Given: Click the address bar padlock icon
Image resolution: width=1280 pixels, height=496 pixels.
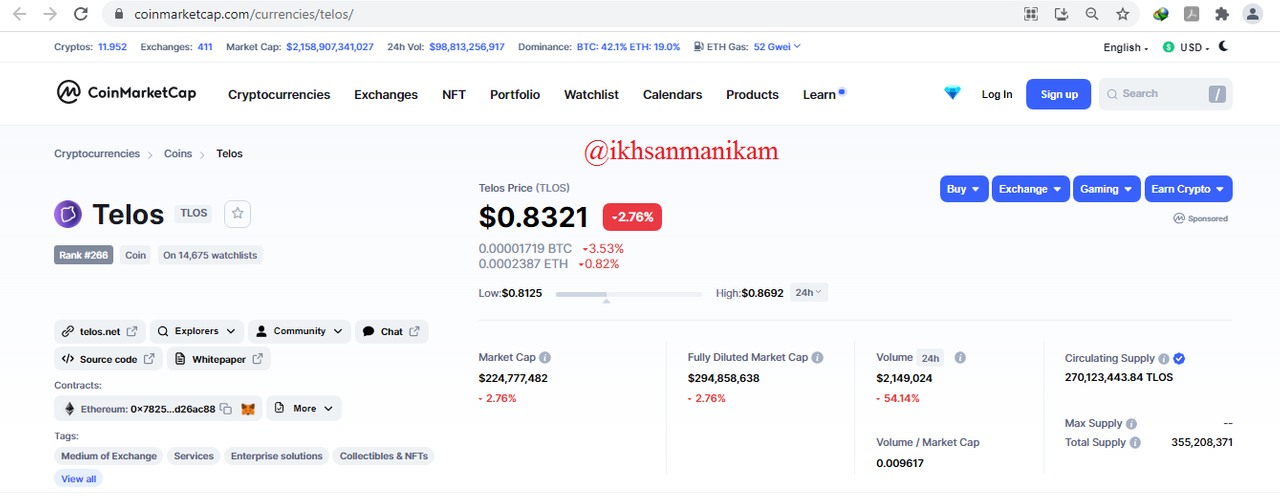Looking at the screenshot, I should [x=119, y=14].
